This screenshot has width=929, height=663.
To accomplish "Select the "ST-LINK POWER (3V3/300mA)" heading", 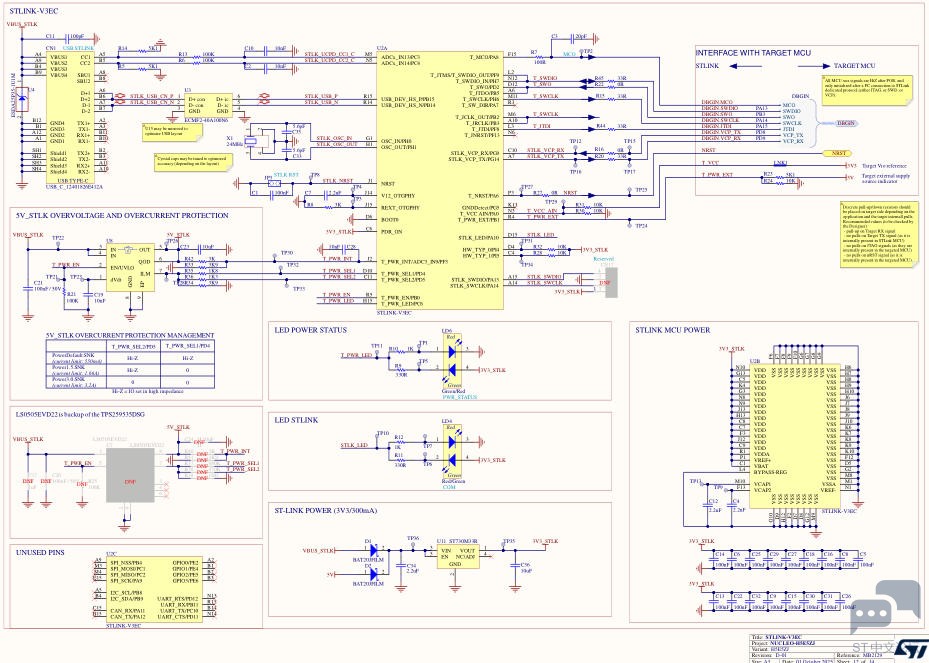I will (325, 510).
